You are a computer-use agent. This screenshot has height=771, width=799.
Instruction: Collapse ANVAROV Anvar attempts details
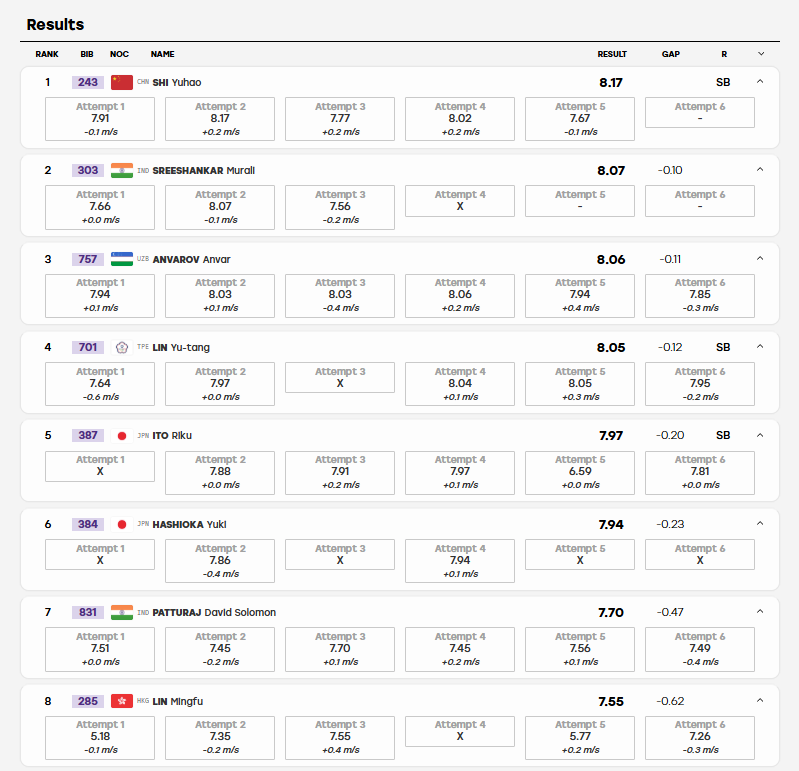760,258
